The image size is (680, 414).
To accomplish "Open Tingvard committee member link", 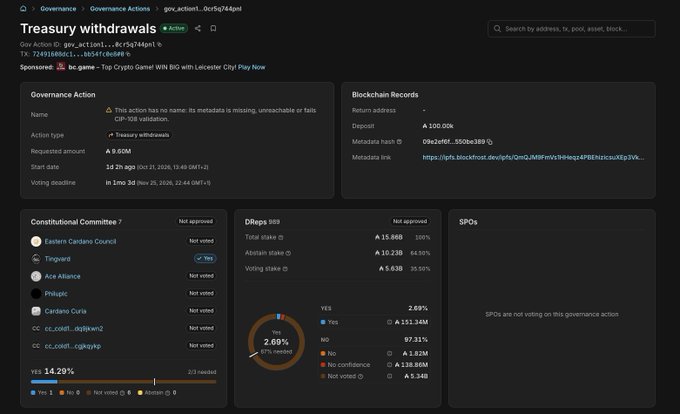I will coord(57,259).
